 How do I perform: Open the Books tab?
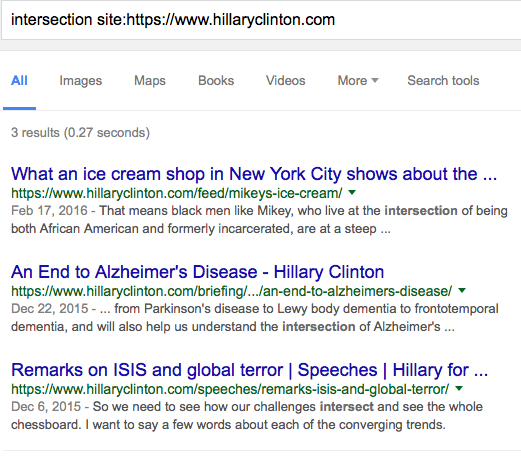pos(216,81)
